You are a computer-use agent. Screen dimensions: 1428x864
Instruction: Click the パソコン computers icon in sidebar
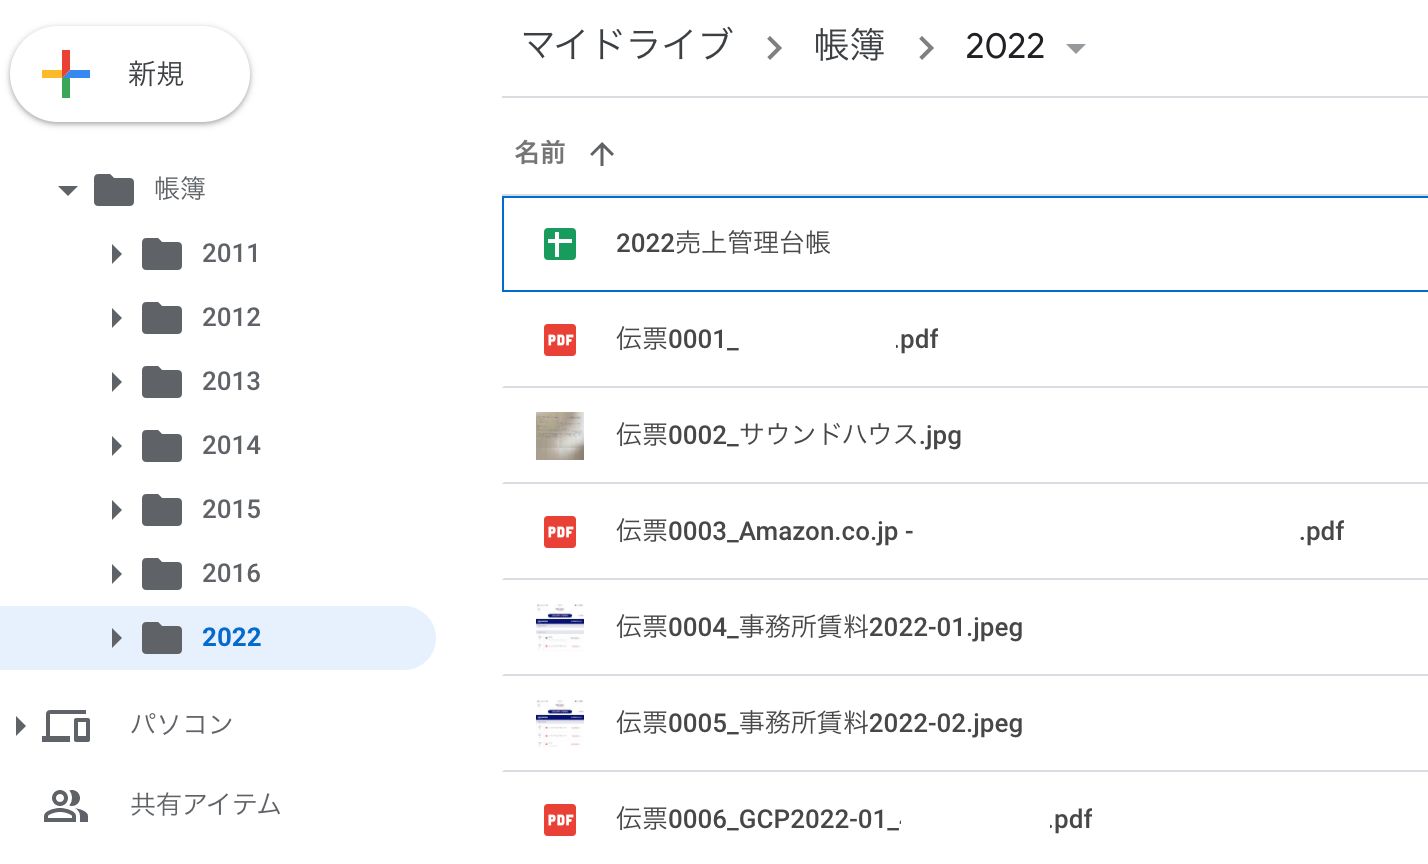point(66,725)
